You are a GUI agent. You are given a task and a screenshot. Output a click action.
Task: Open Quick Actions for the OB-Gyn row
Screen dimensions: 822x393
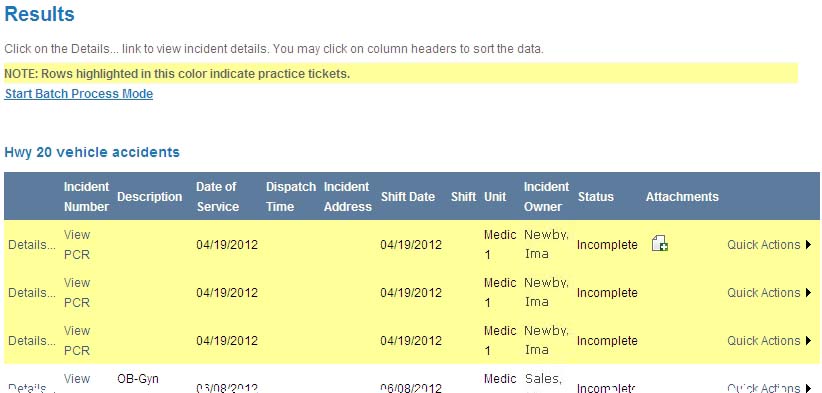coord(769,388)
